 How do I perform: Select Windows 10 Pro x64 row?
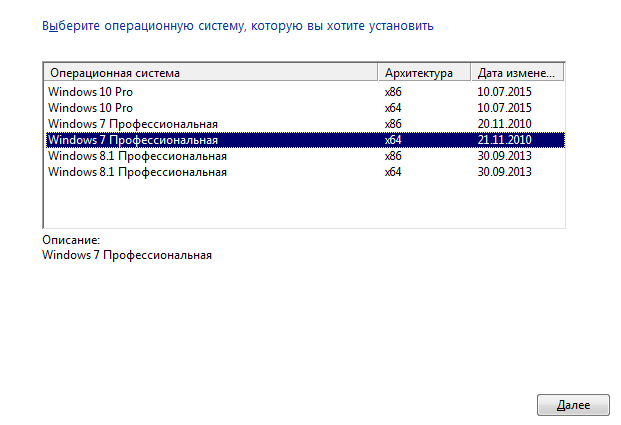[305, 108]
